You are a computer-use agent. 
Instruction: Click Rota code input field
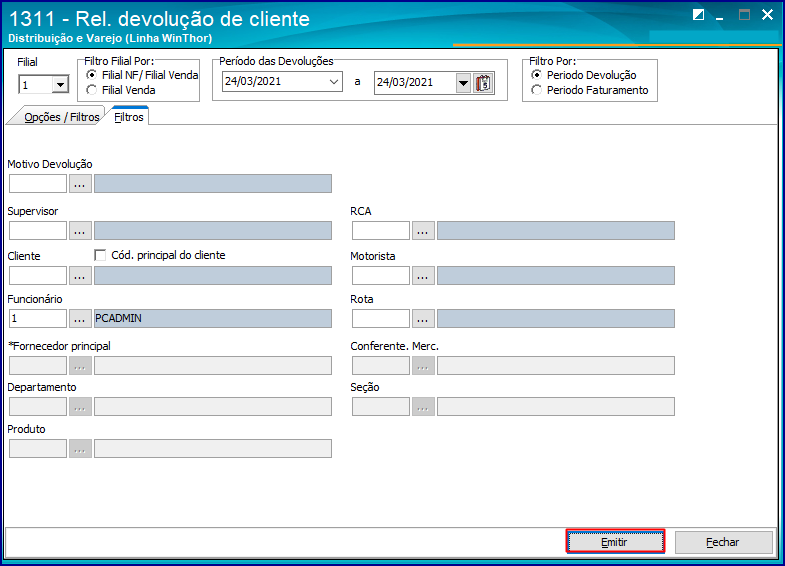(381, 319)
